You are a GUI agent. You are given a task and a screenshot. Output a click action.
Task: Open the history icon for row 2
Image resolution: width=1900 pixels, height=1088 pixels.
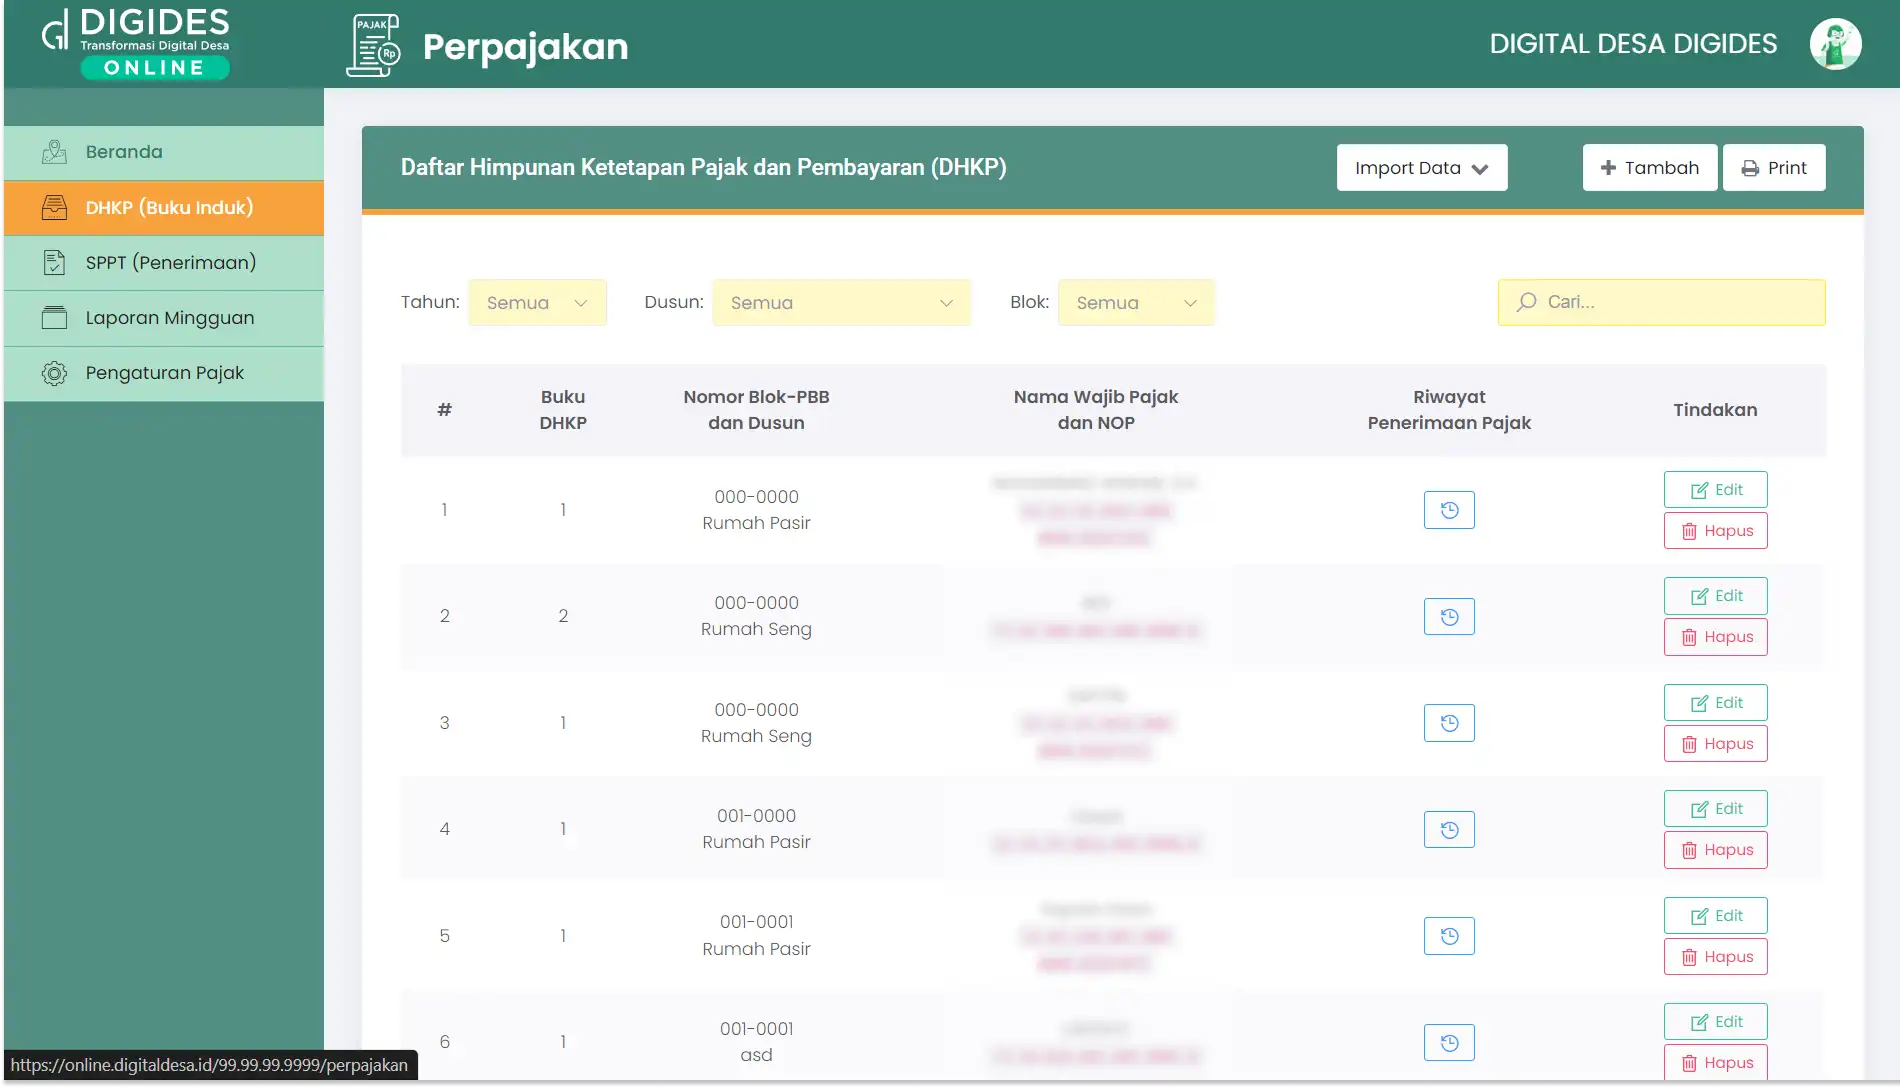point(1449,617)
